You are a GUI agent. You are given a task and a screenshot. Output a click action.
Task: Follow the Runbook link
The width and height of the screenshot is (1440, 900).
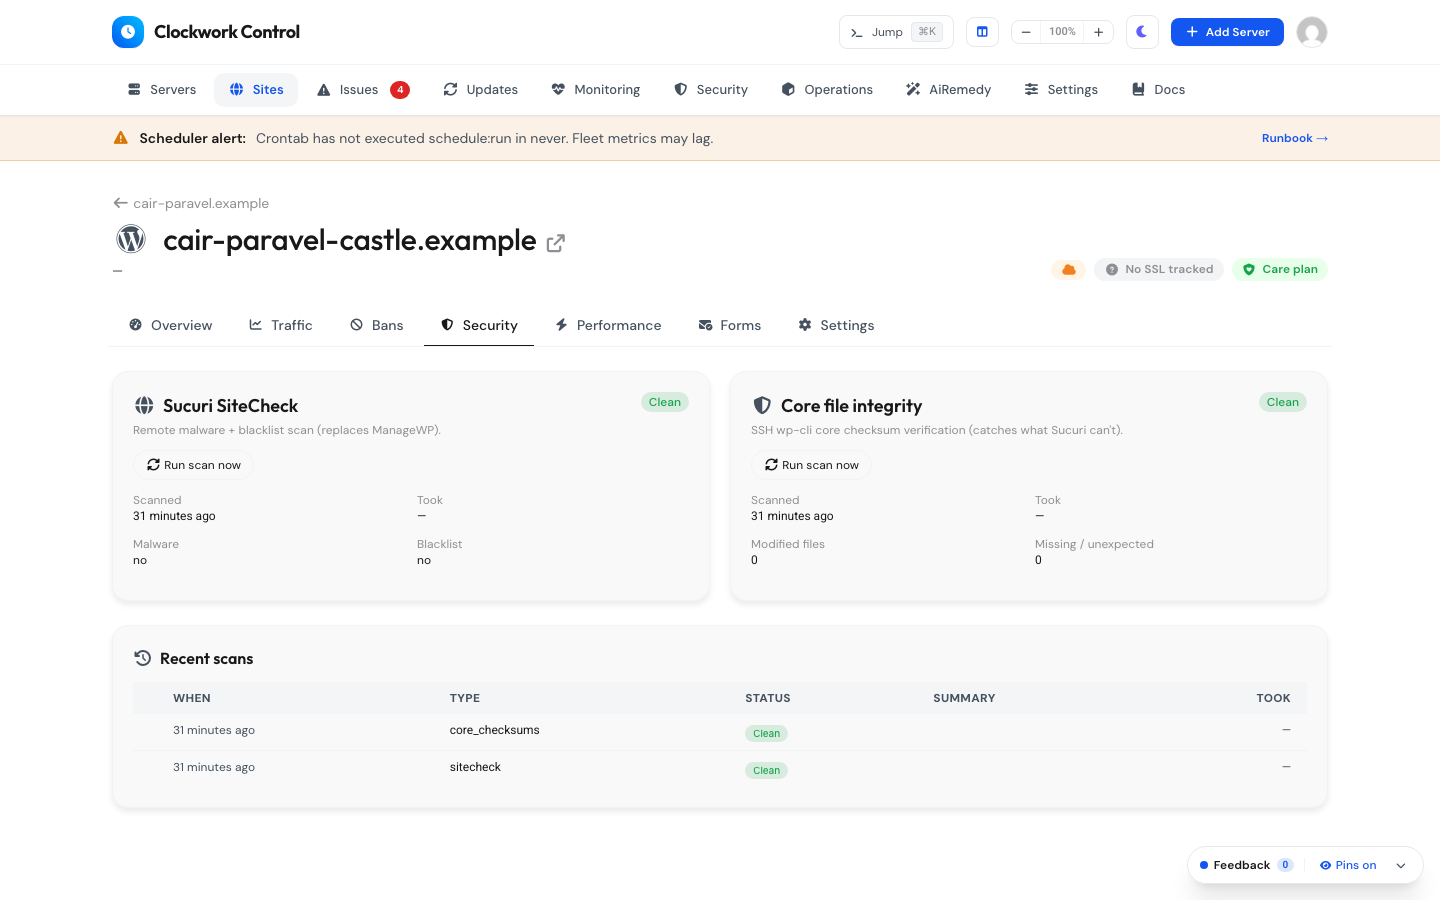(x=1294, y=138)
